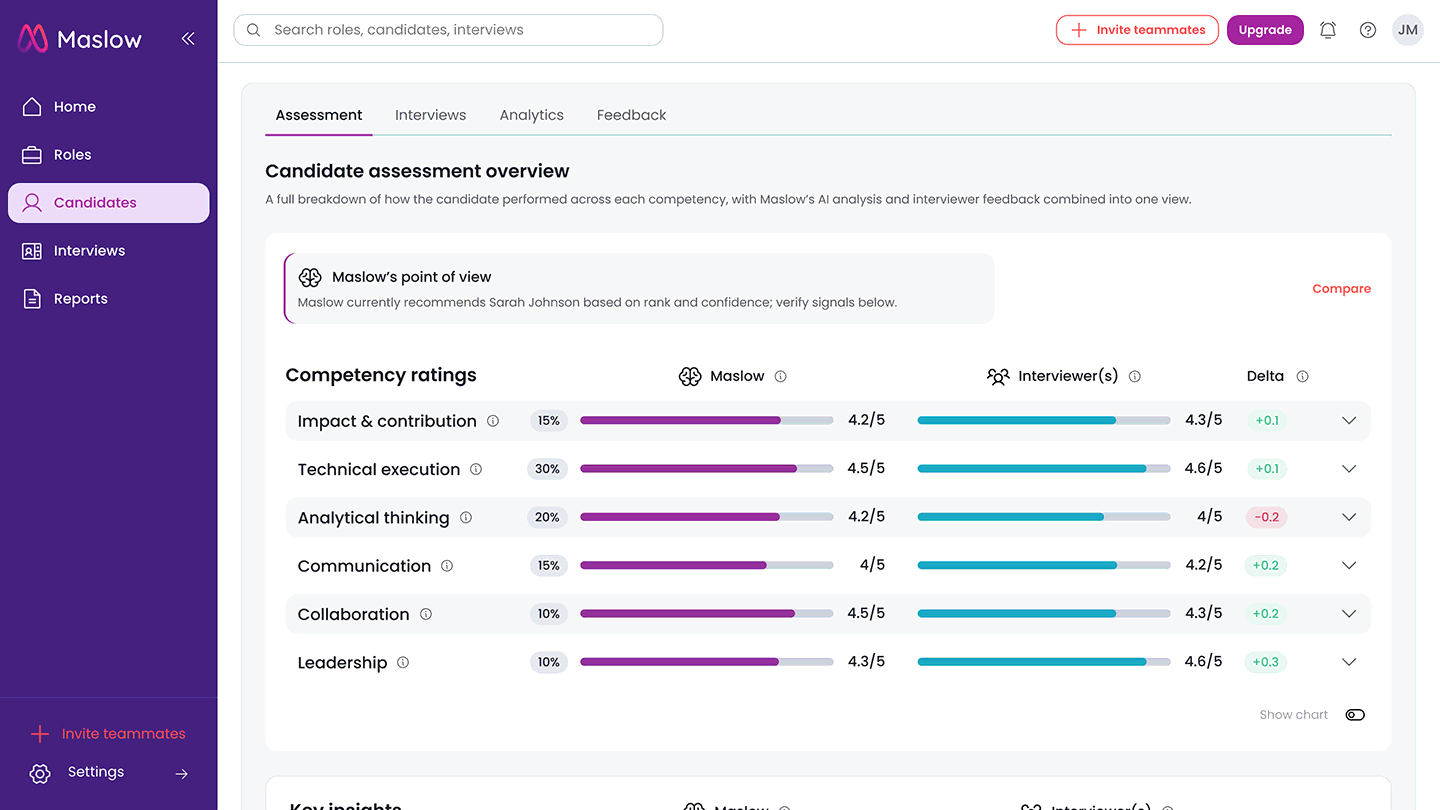Click the arrow next to Settings
Screen dimensions: 1440x810
pos(182,773)
